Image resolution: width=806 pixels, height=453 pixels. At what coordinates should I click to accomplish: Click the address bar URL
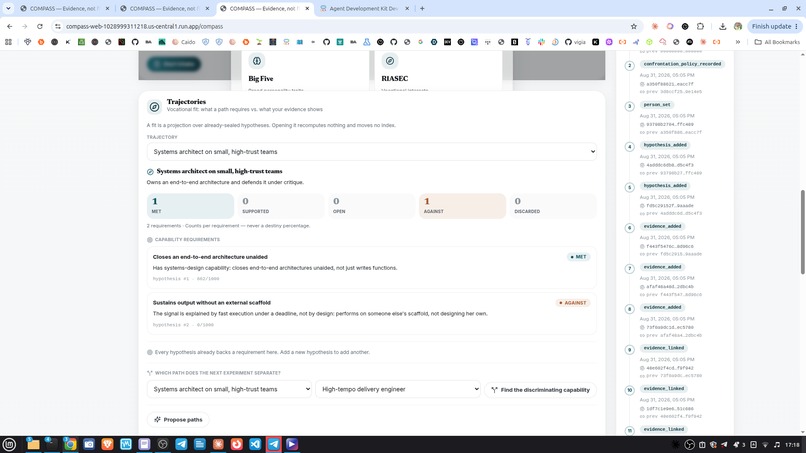click(x=144, y=26)
